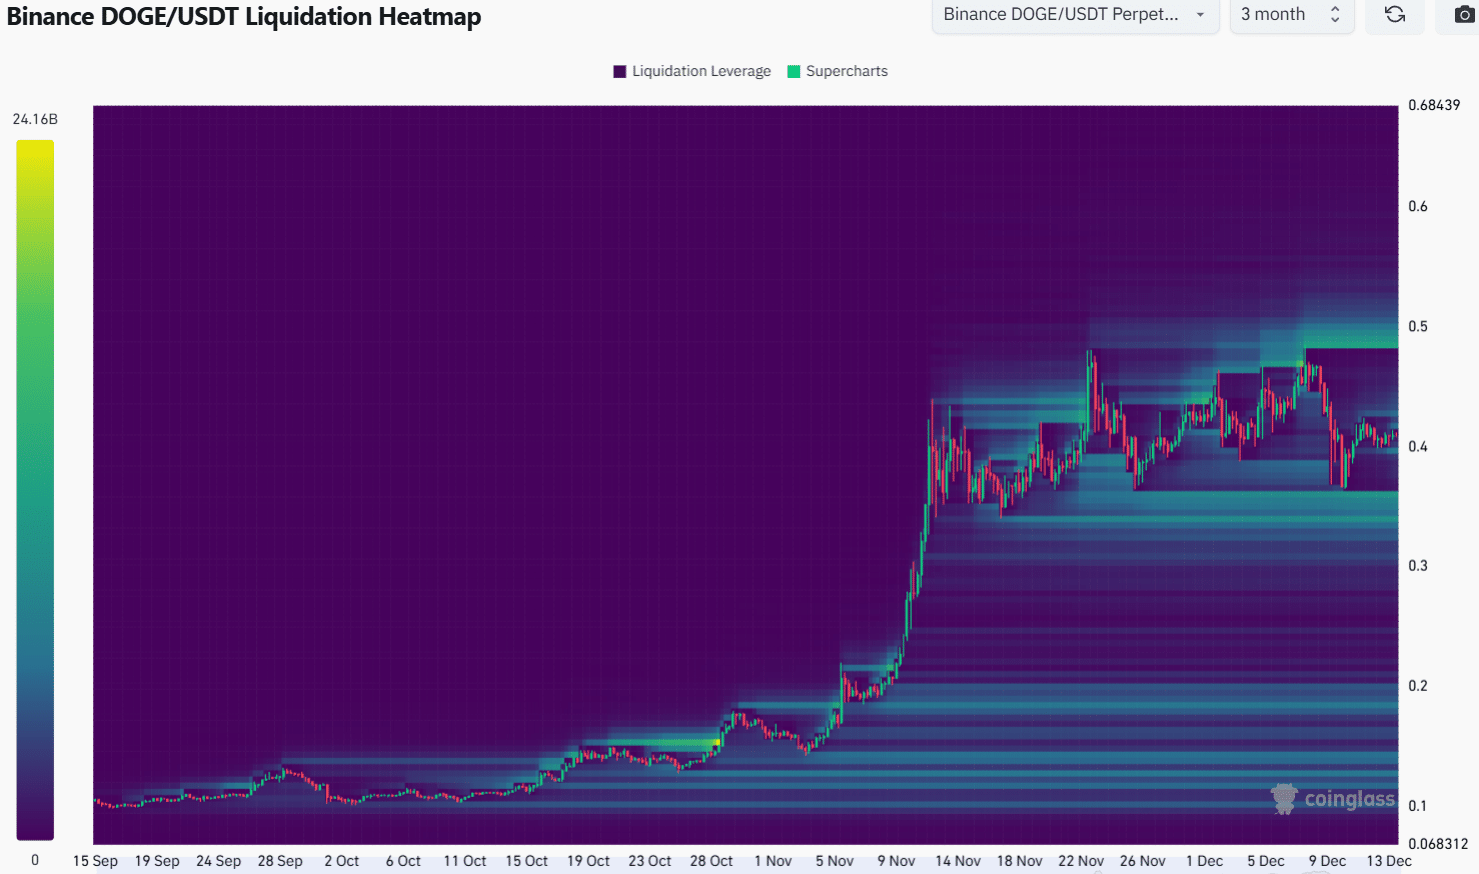
Task: Click the 6 Oct date label
Action: tap(403, 861)
